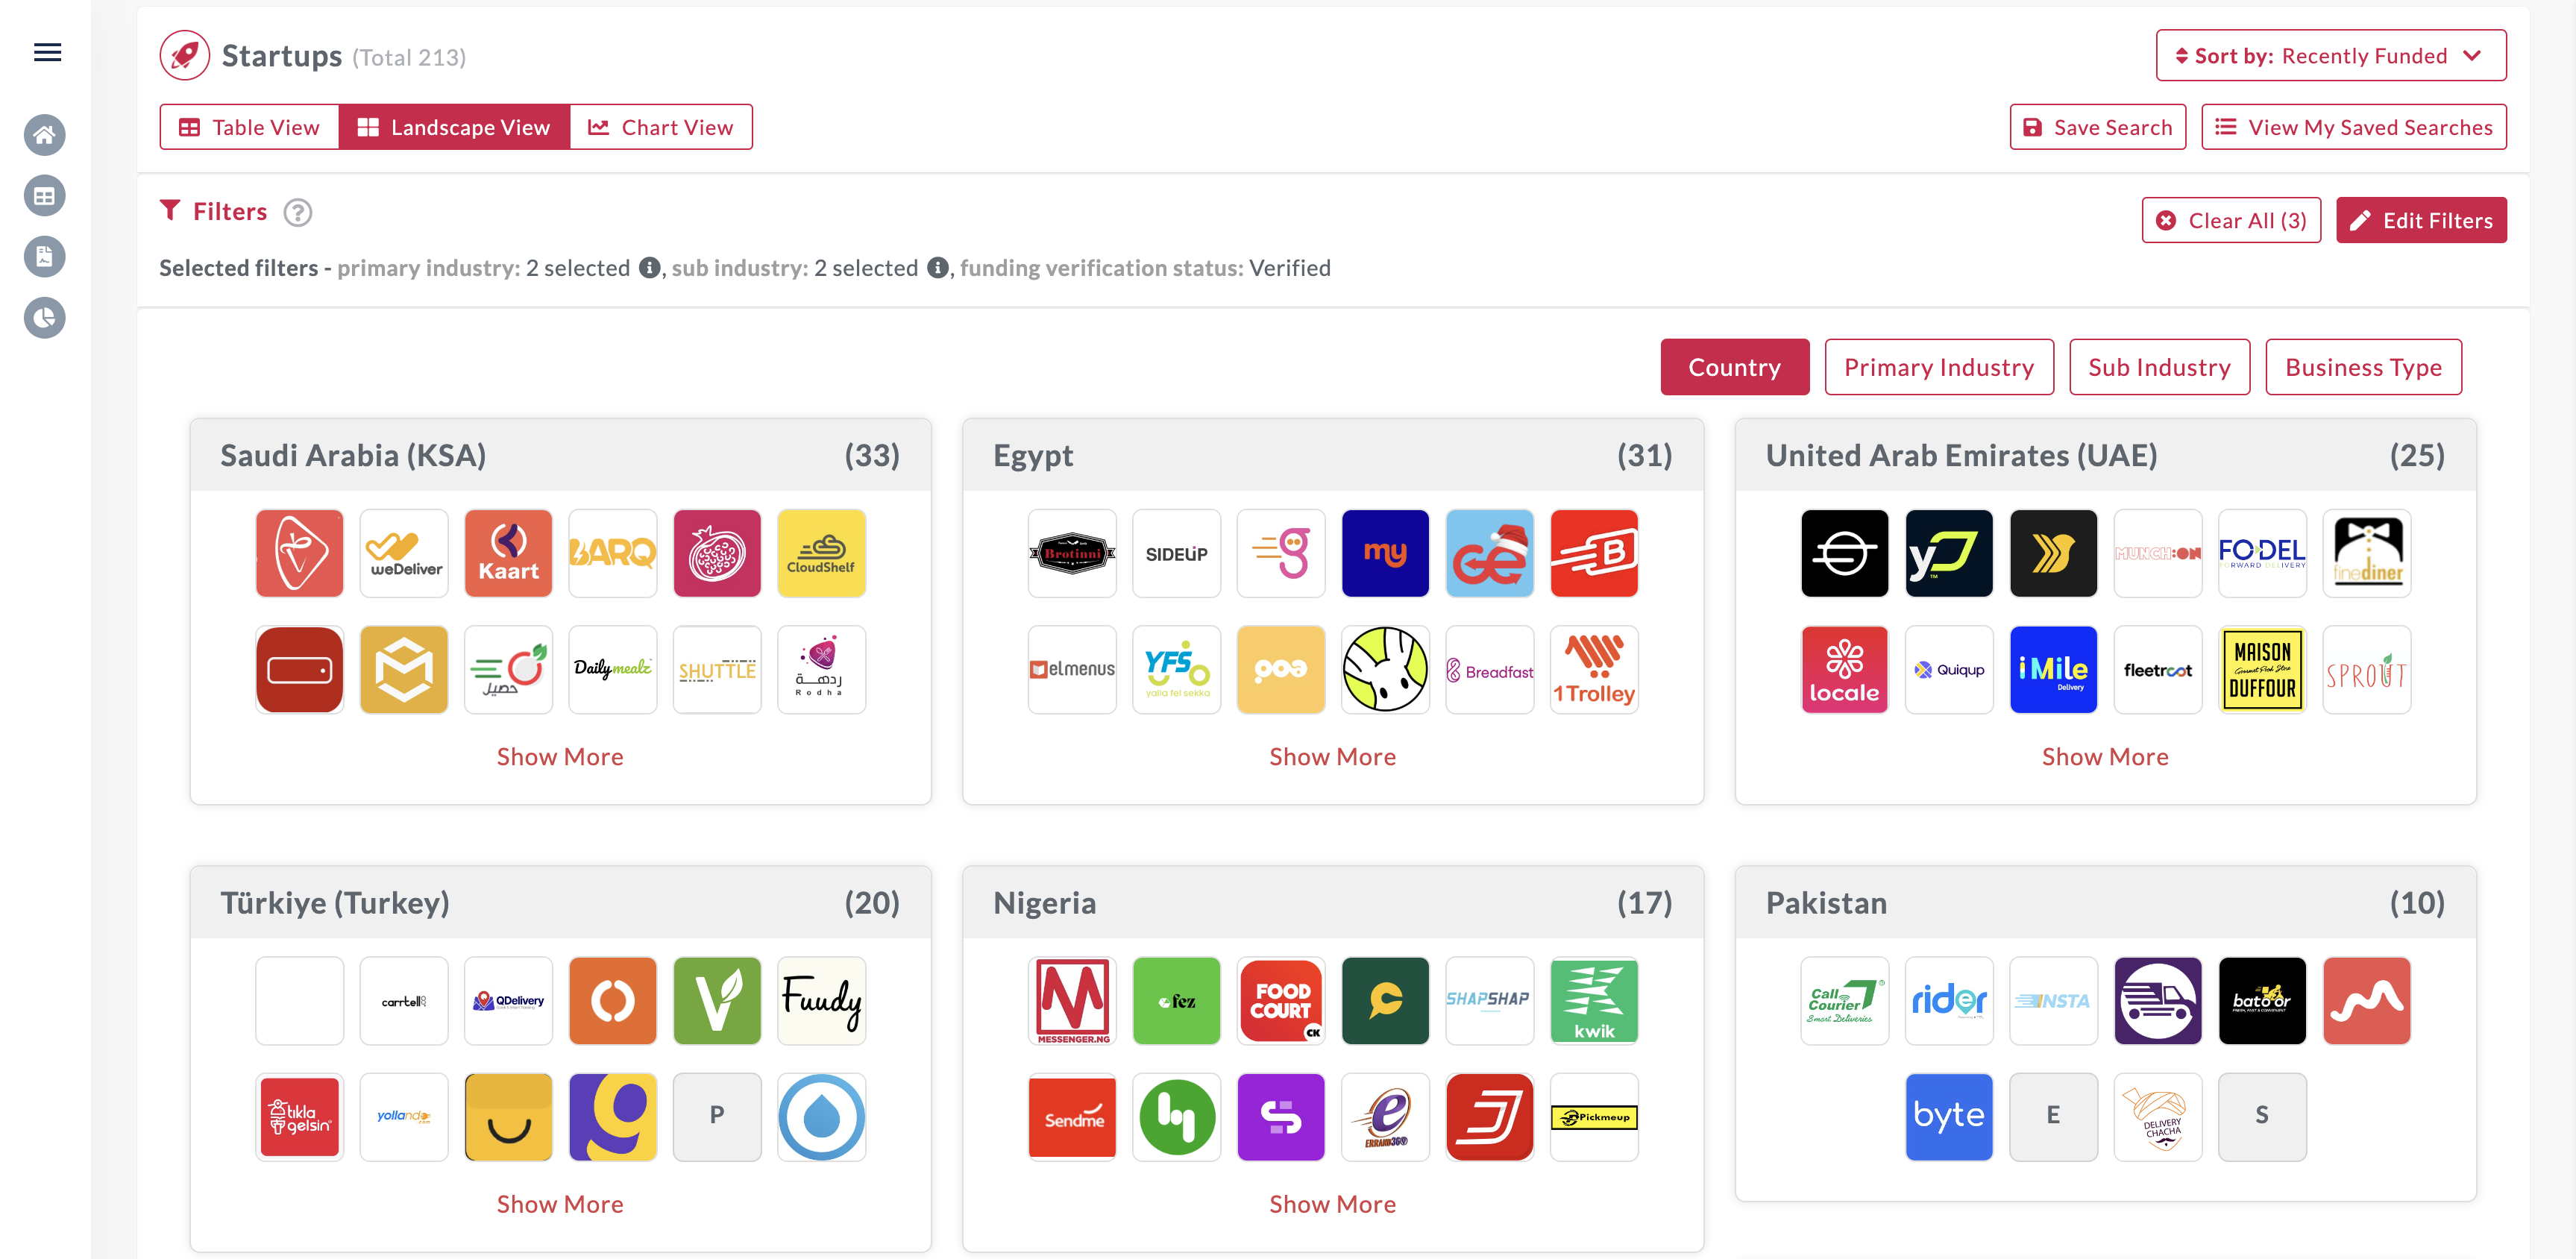
Task: Open the locale startup logo
Action: pos(1844,669)
